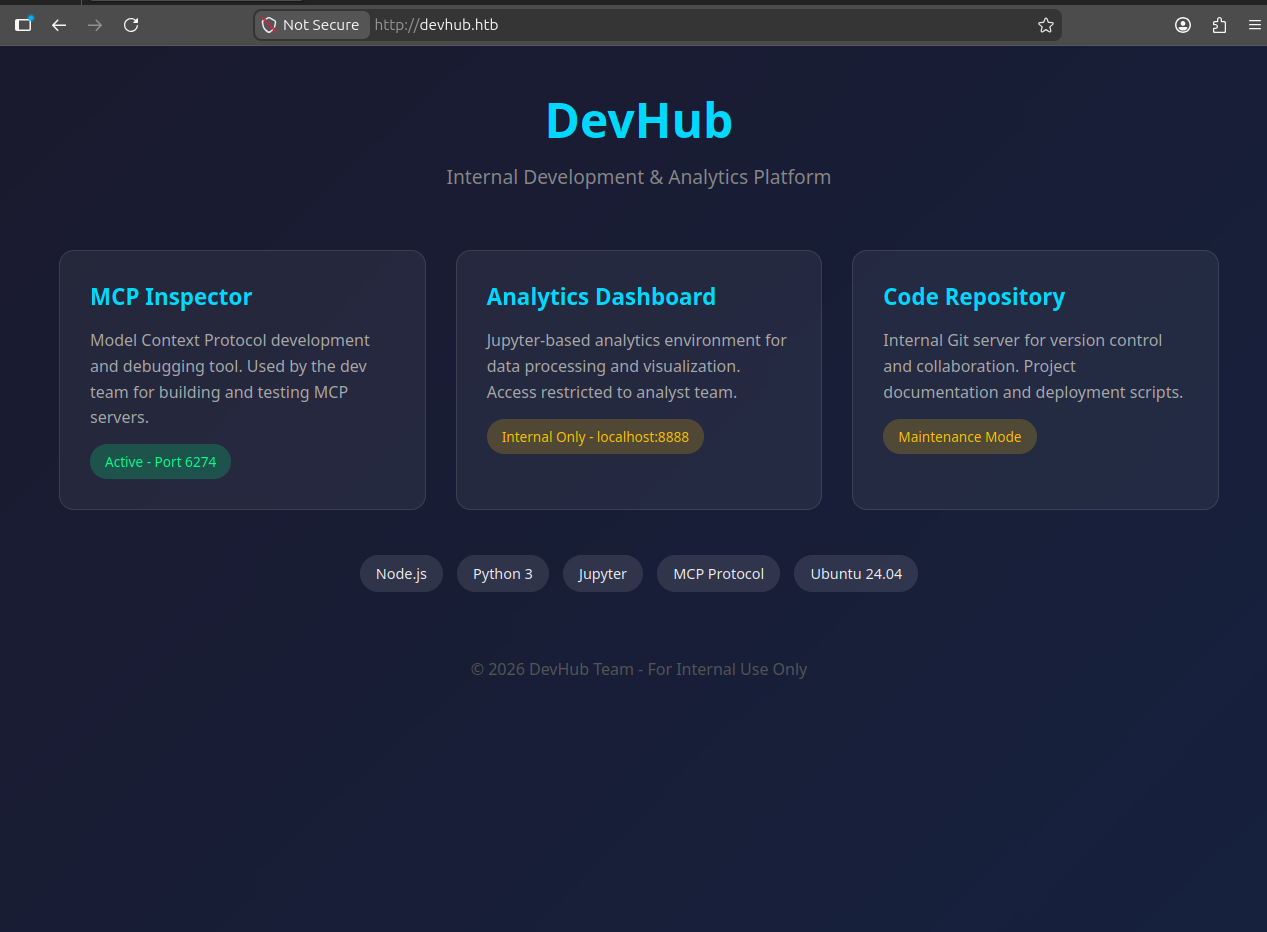Image resolution: width=1267 pixels, height=932 pixels.
Task: Select the Ubuntu 24.04 tech tag
Action: [856, 574]
